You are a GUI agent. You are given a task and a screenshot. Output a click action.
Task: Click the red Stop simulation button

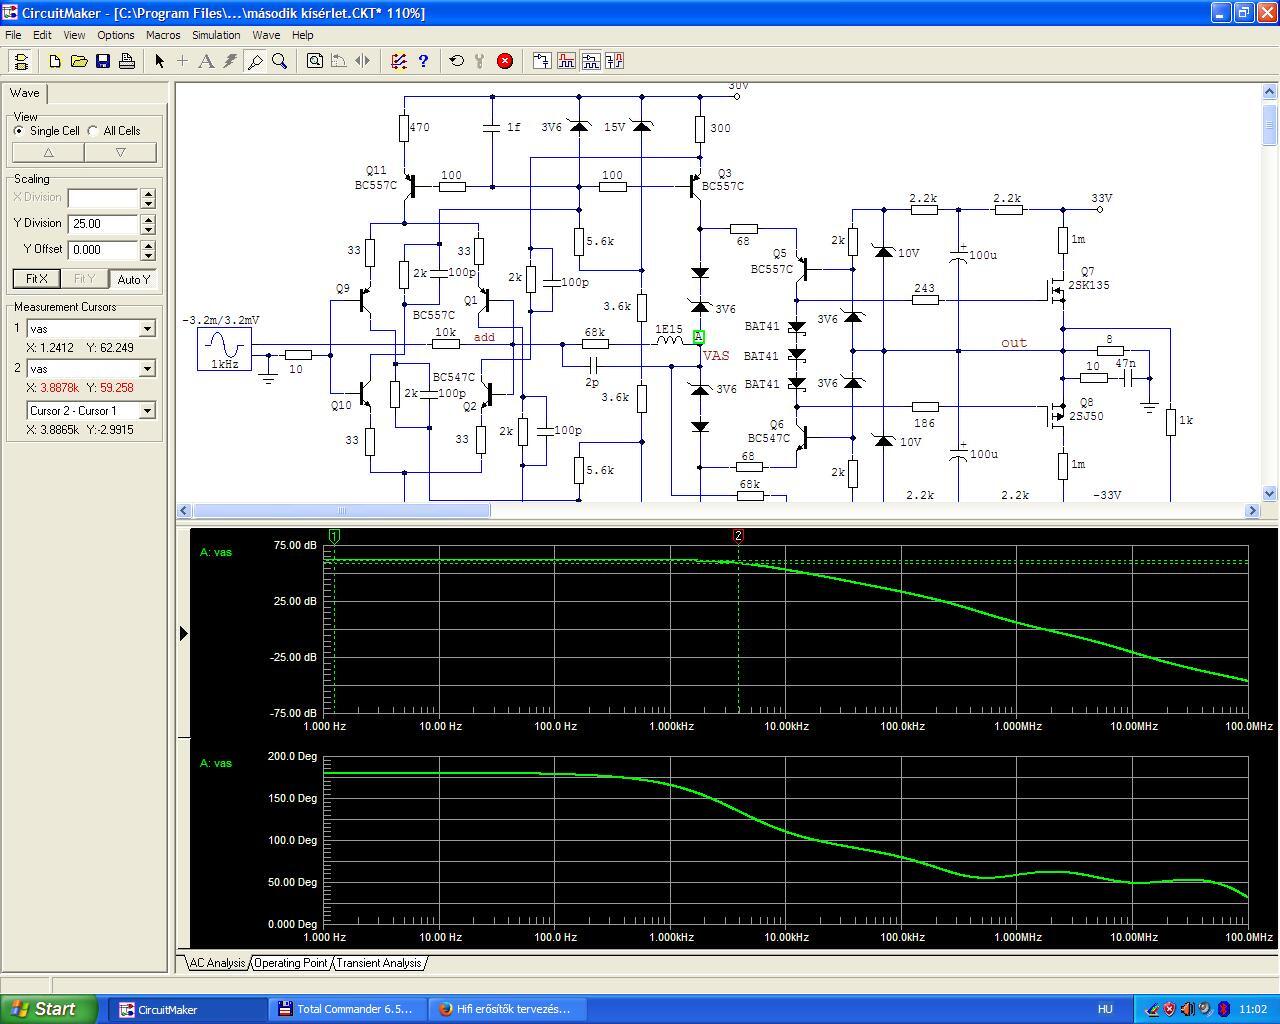pyautogui.click(x=505, y=61)
